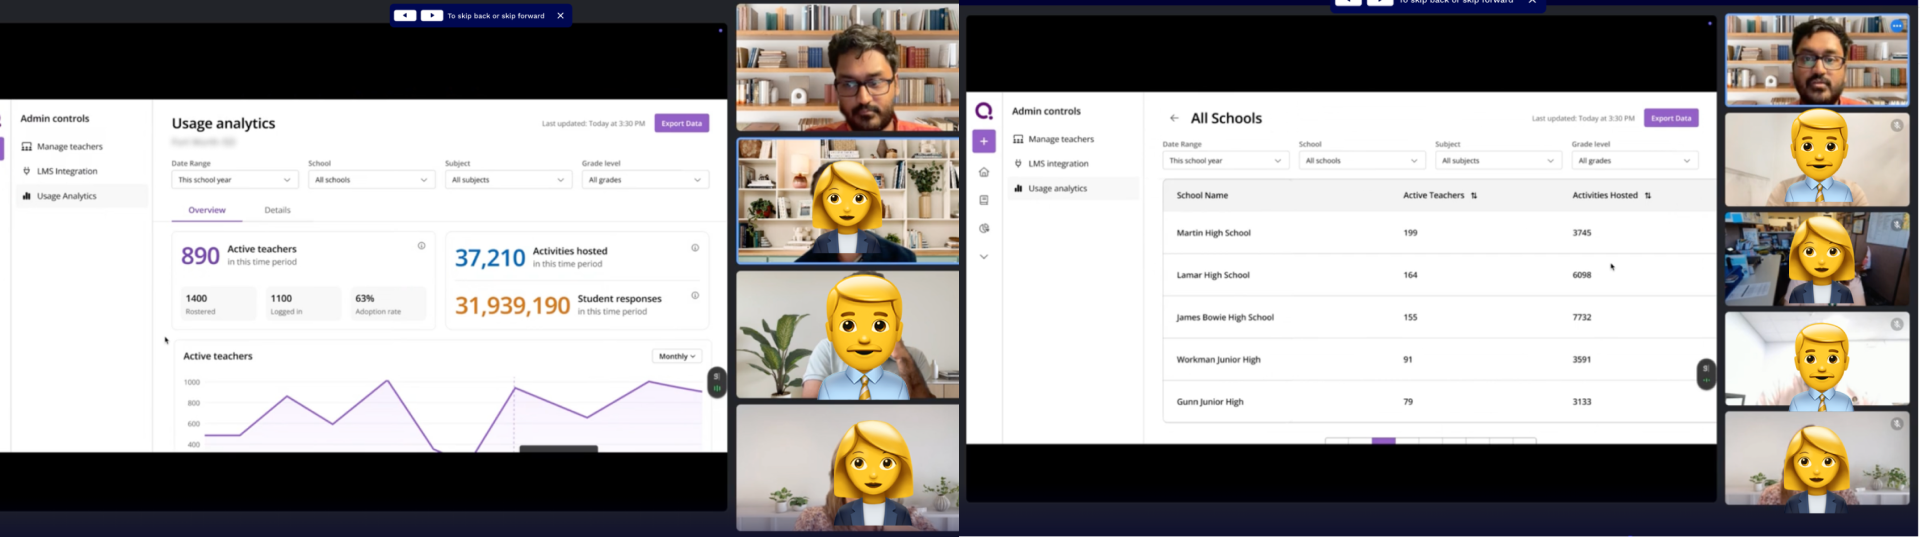Click the highlighted purple pagination page button
This screenshot has height=540, width=1920.
(1383, 440)
